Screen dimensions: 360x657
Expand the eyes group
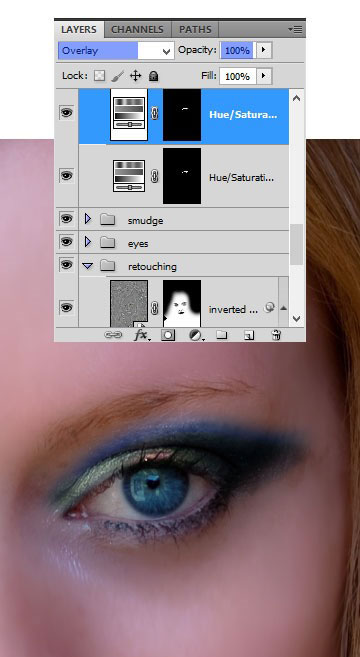[x=88, y=242]
